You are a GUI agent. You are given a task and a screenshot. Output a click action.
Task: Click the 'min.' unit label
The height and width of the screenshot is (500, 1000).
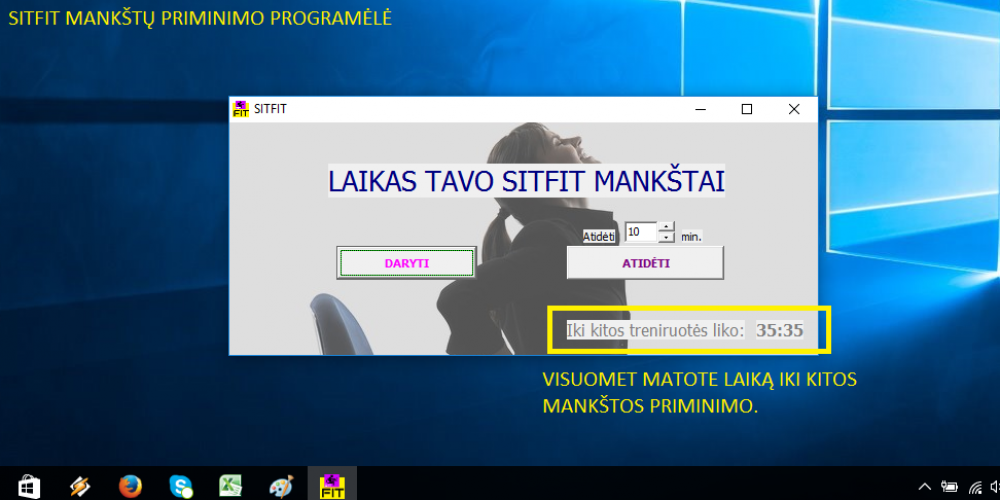pos(691,237)
